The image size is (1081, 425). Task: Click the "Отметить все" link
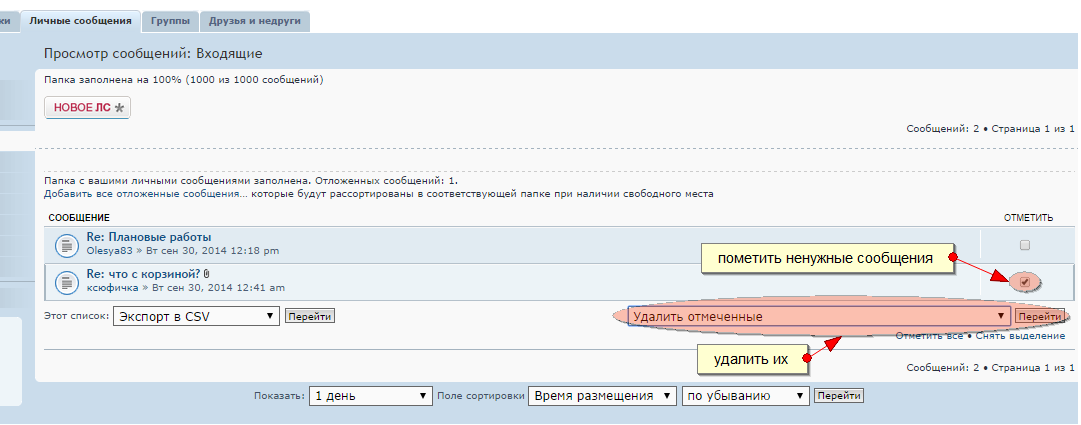(x=930, y=336)
